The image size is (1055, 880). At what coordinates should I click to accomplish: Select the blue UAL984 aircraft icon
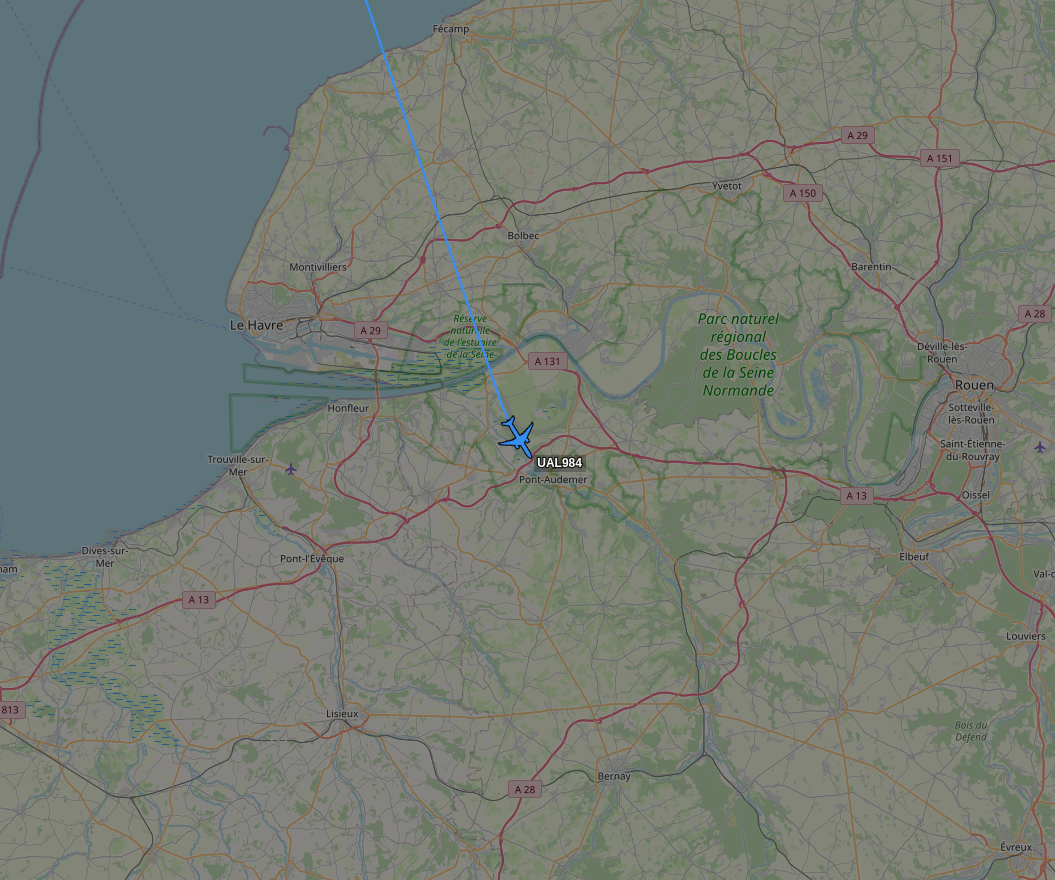[517, 437]
